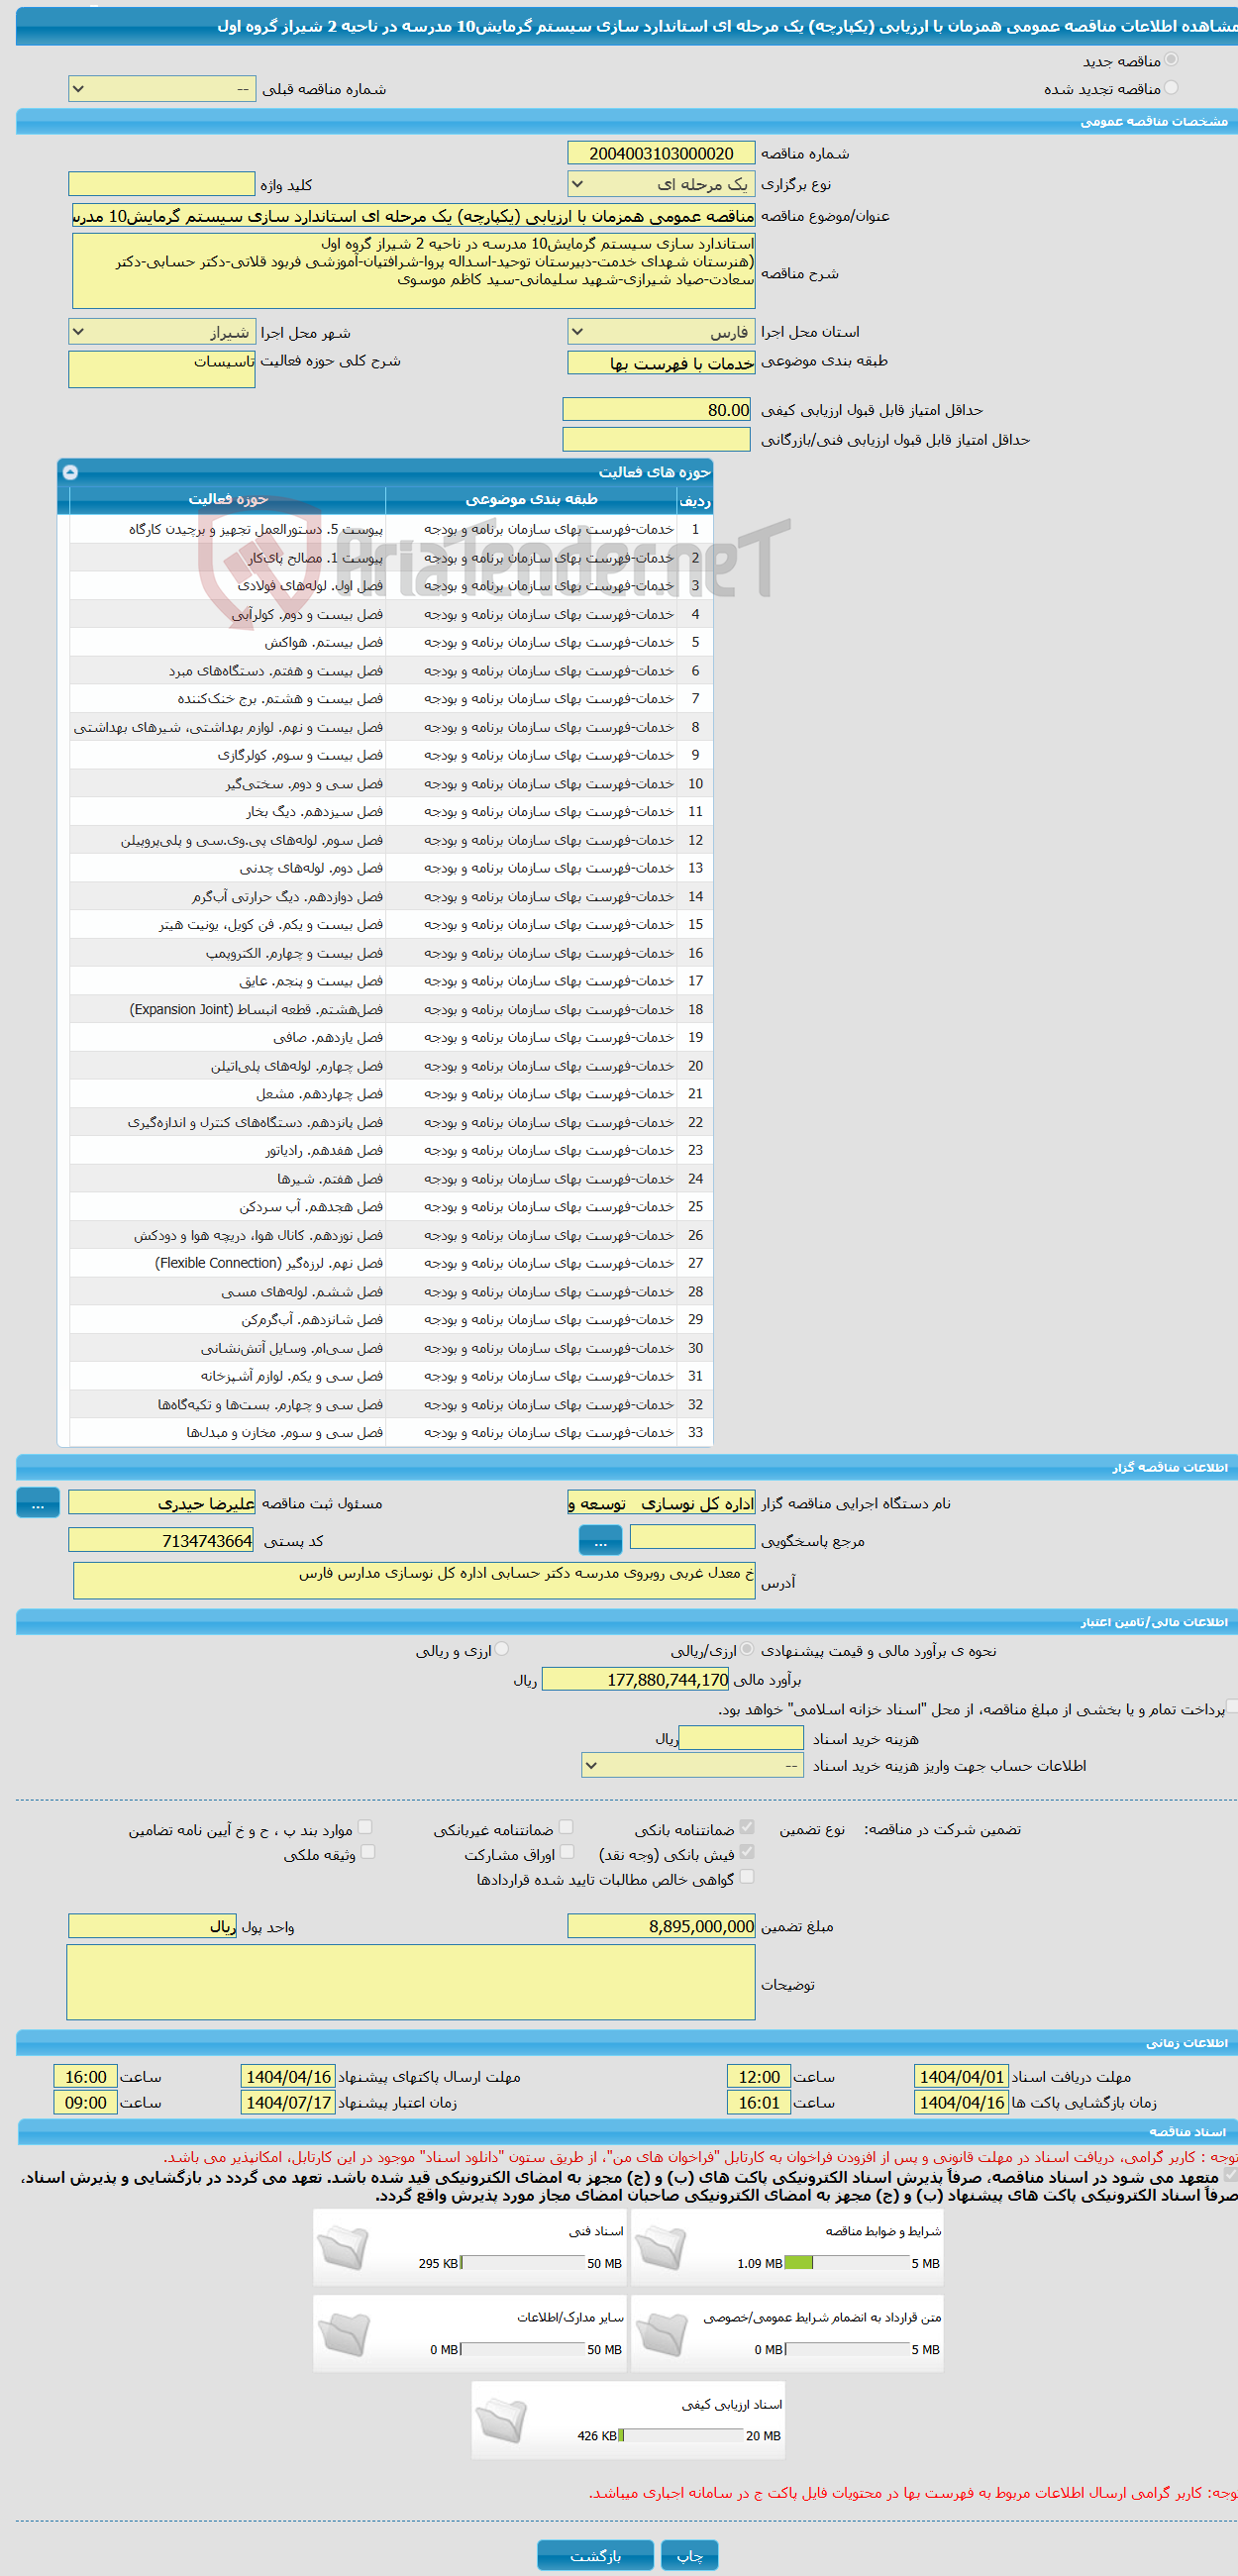Image resolution: width=1238 pixels, height=2576 pixels.
Task: Click the envelope opening time 16:01
Action: coord(759,2103)
